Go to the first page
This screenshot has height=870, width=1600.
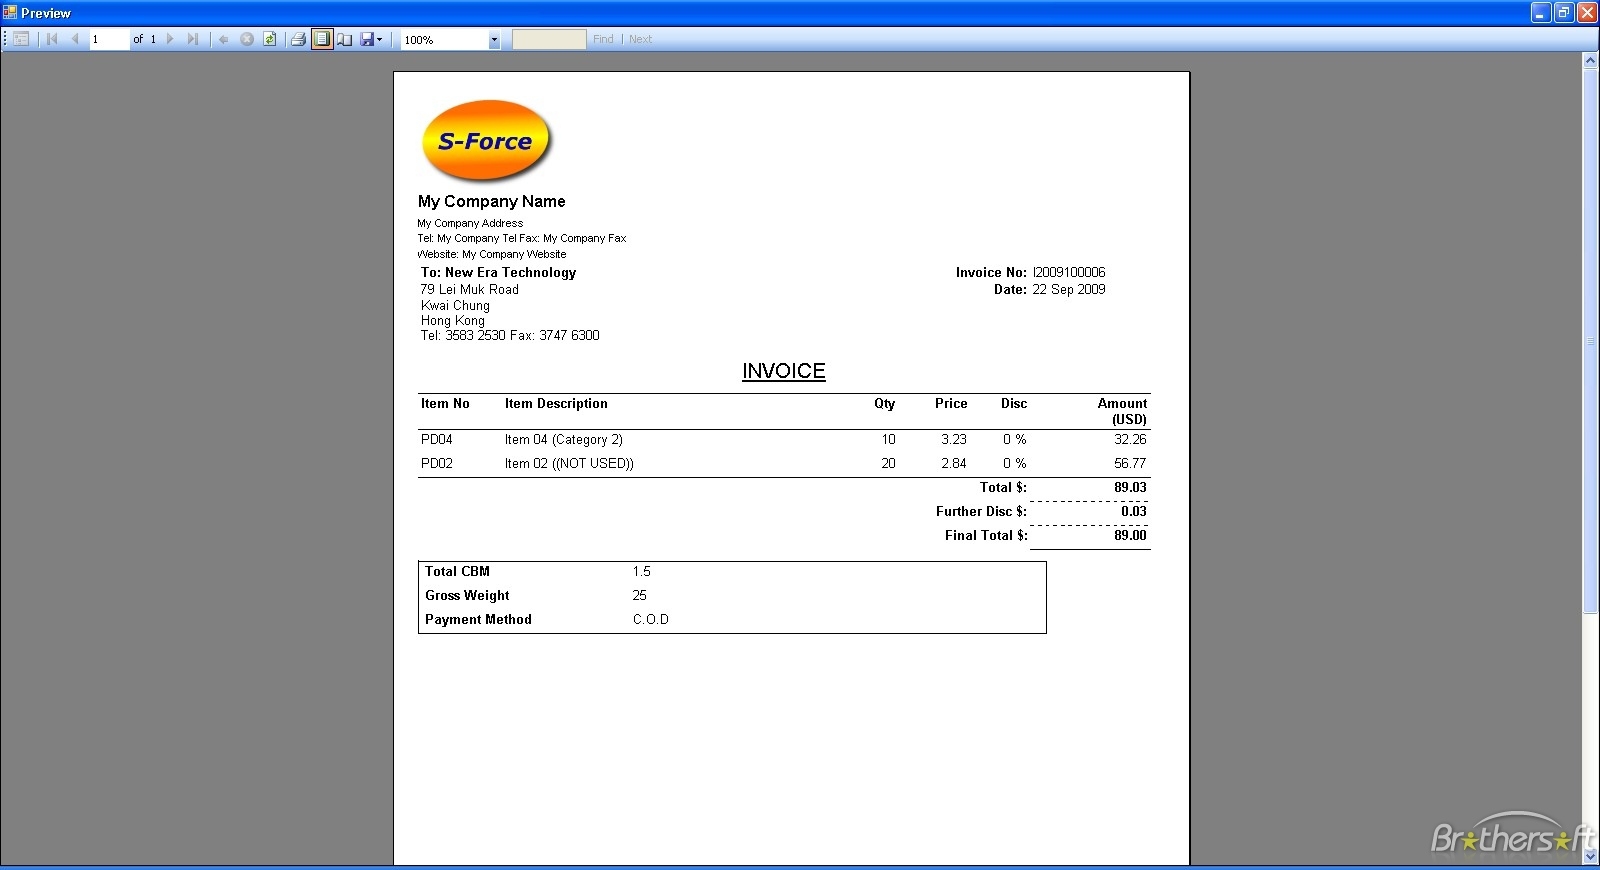tap(52, 39)
